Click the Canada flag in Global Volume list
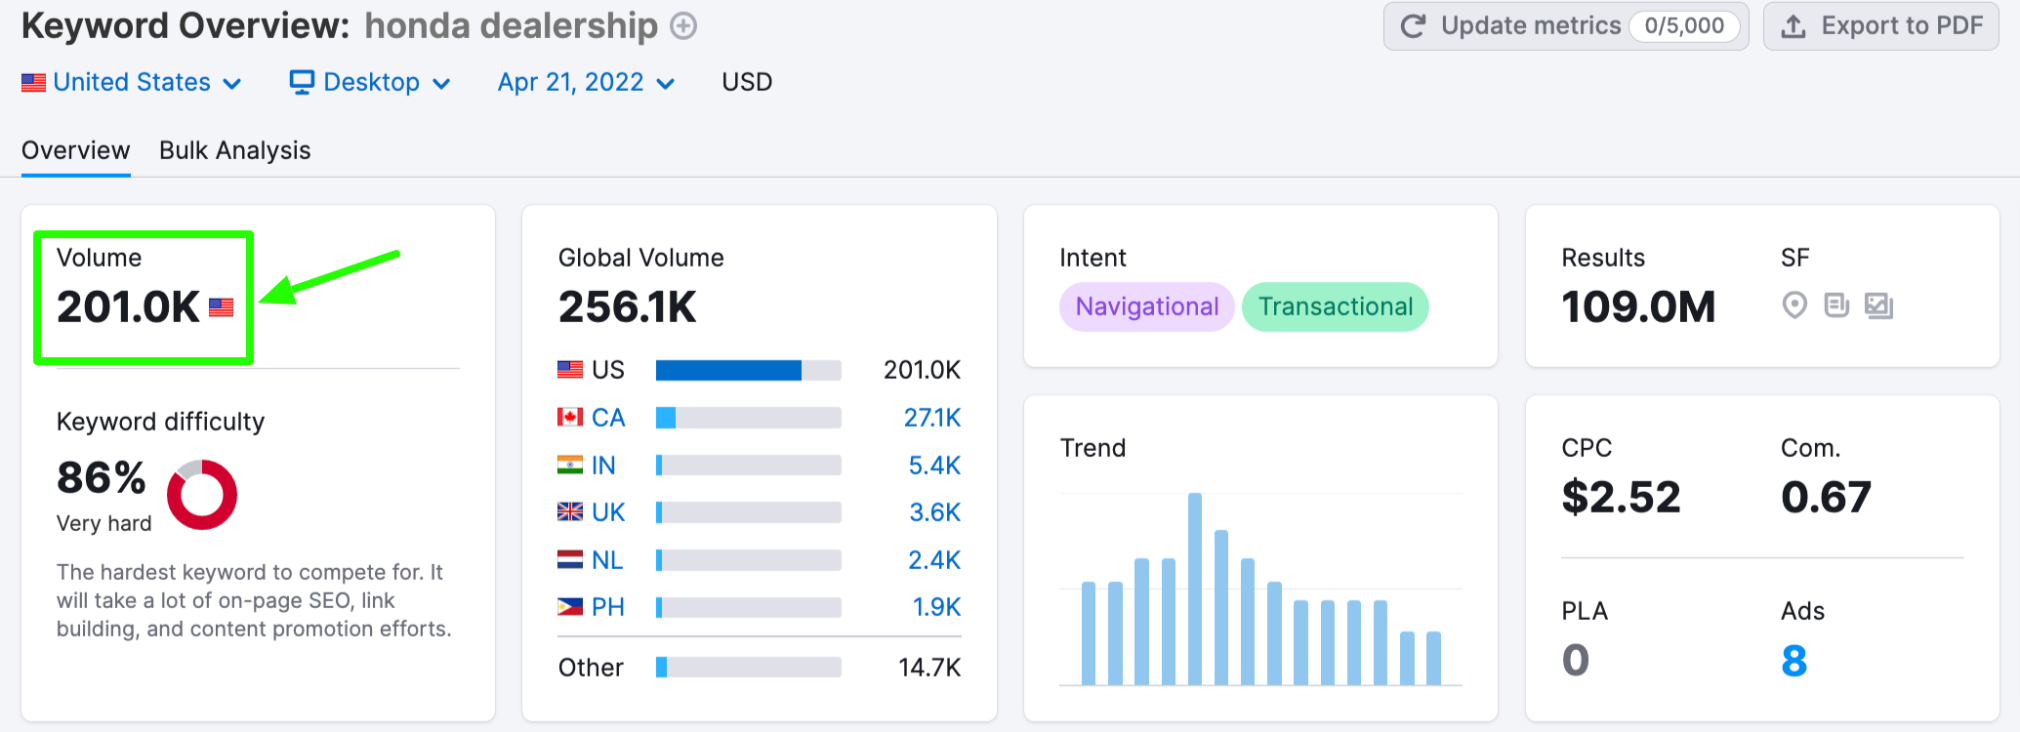This screenshot has width=2020, height=732. pos(570,417)
